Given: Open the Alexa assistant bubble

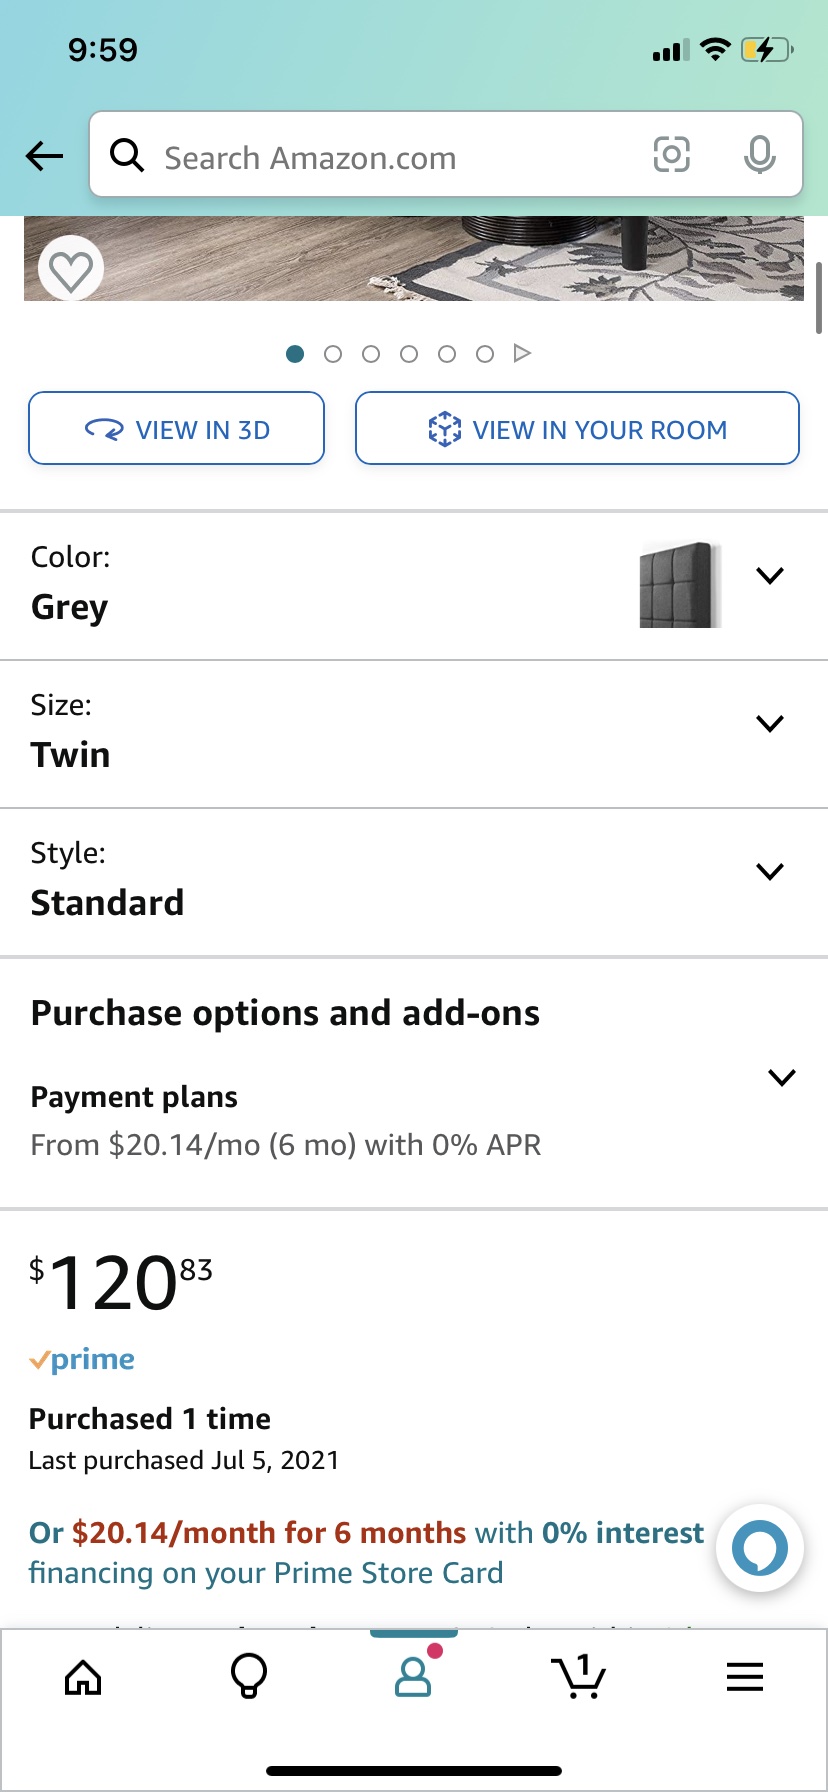Looking at the screenshot, I should pyautogui.click(x=760, y=1548).
